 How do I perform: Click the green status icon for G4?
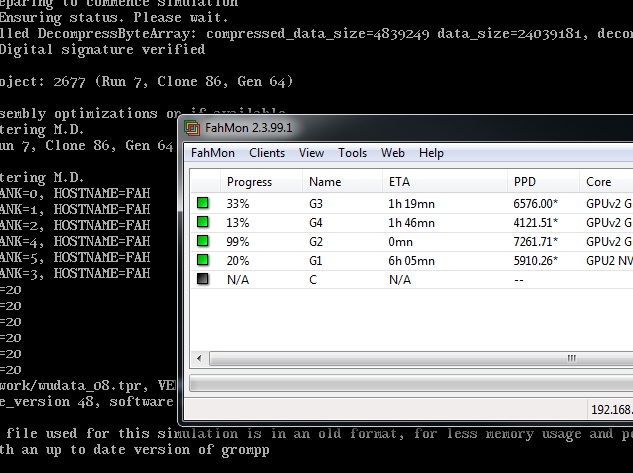203,222
